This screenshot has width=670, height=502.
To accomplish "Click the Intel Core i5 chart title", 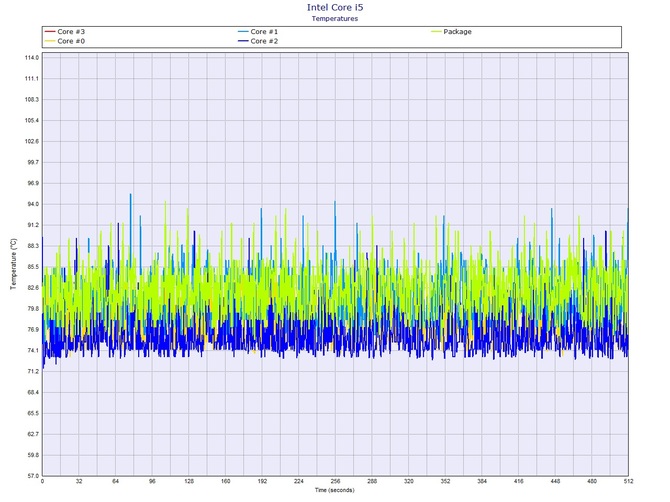I will (335, 7).
